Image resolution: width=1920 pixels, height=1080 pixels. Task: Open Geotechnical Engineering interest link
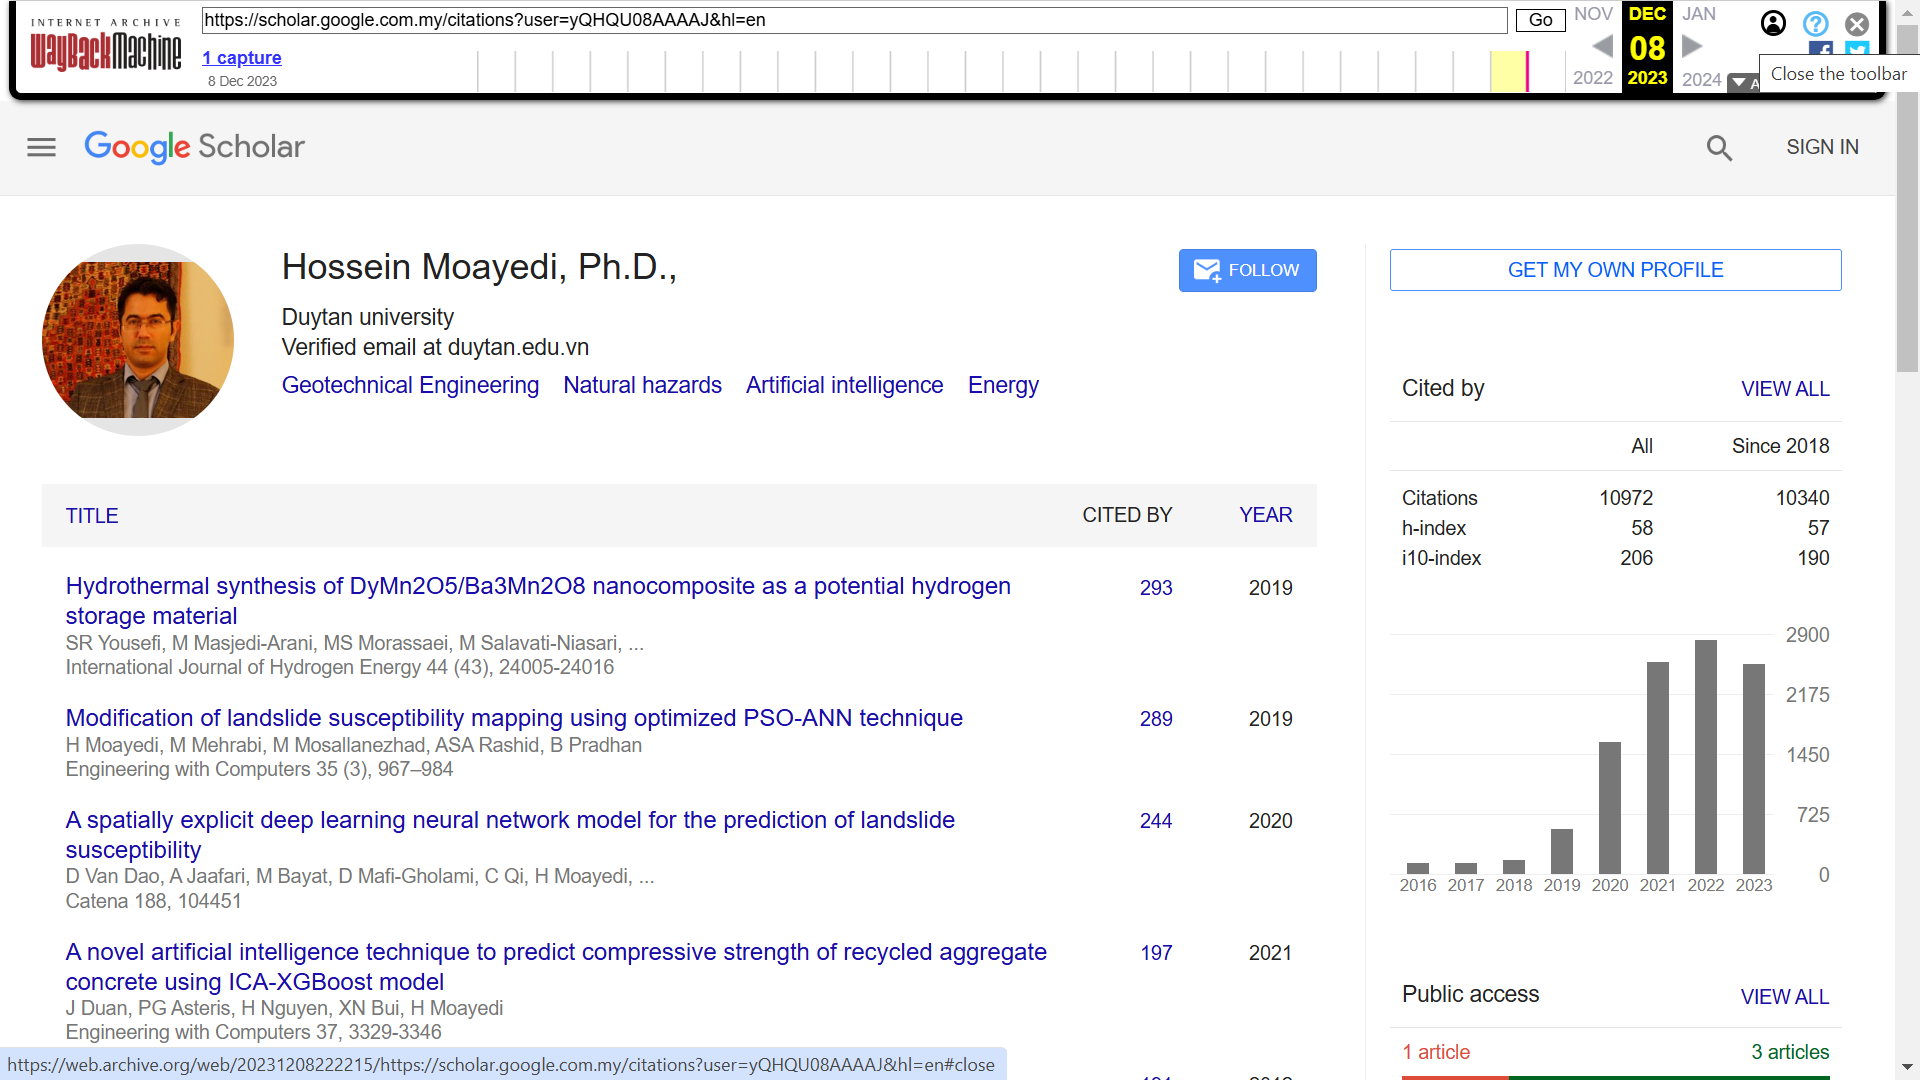pyautogui.click(x=410, y=385)
